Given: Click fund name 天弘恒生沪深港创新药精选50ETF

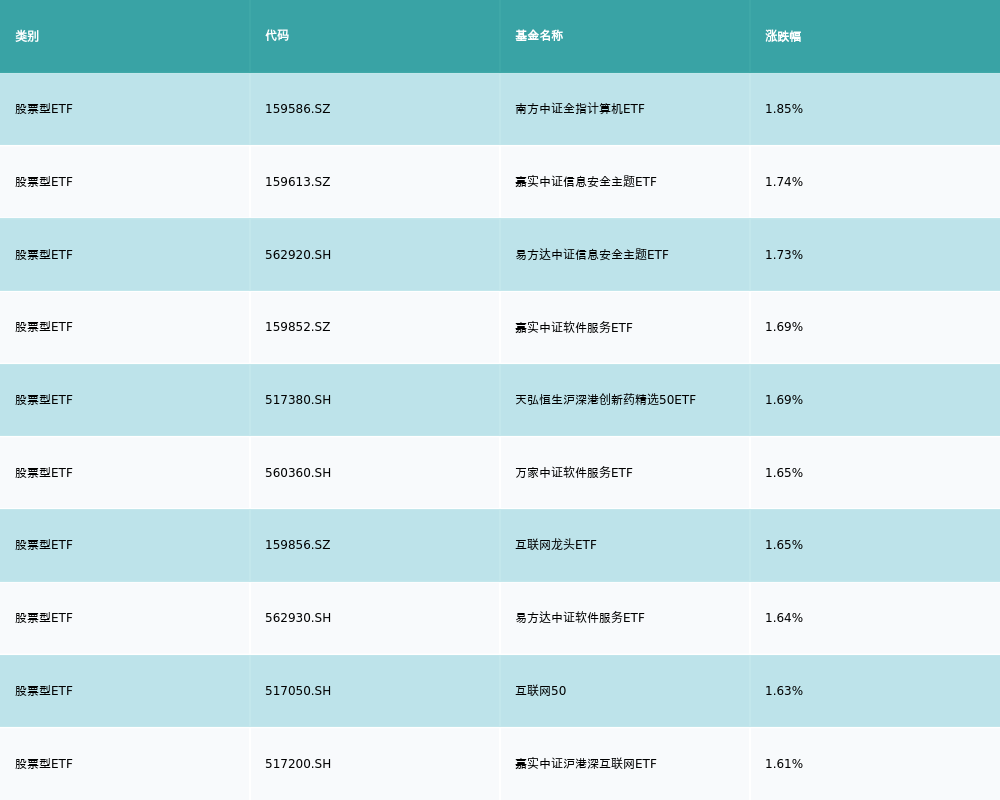Looking at the screenshot, I should pyautogui.click(x=605, y=400).
